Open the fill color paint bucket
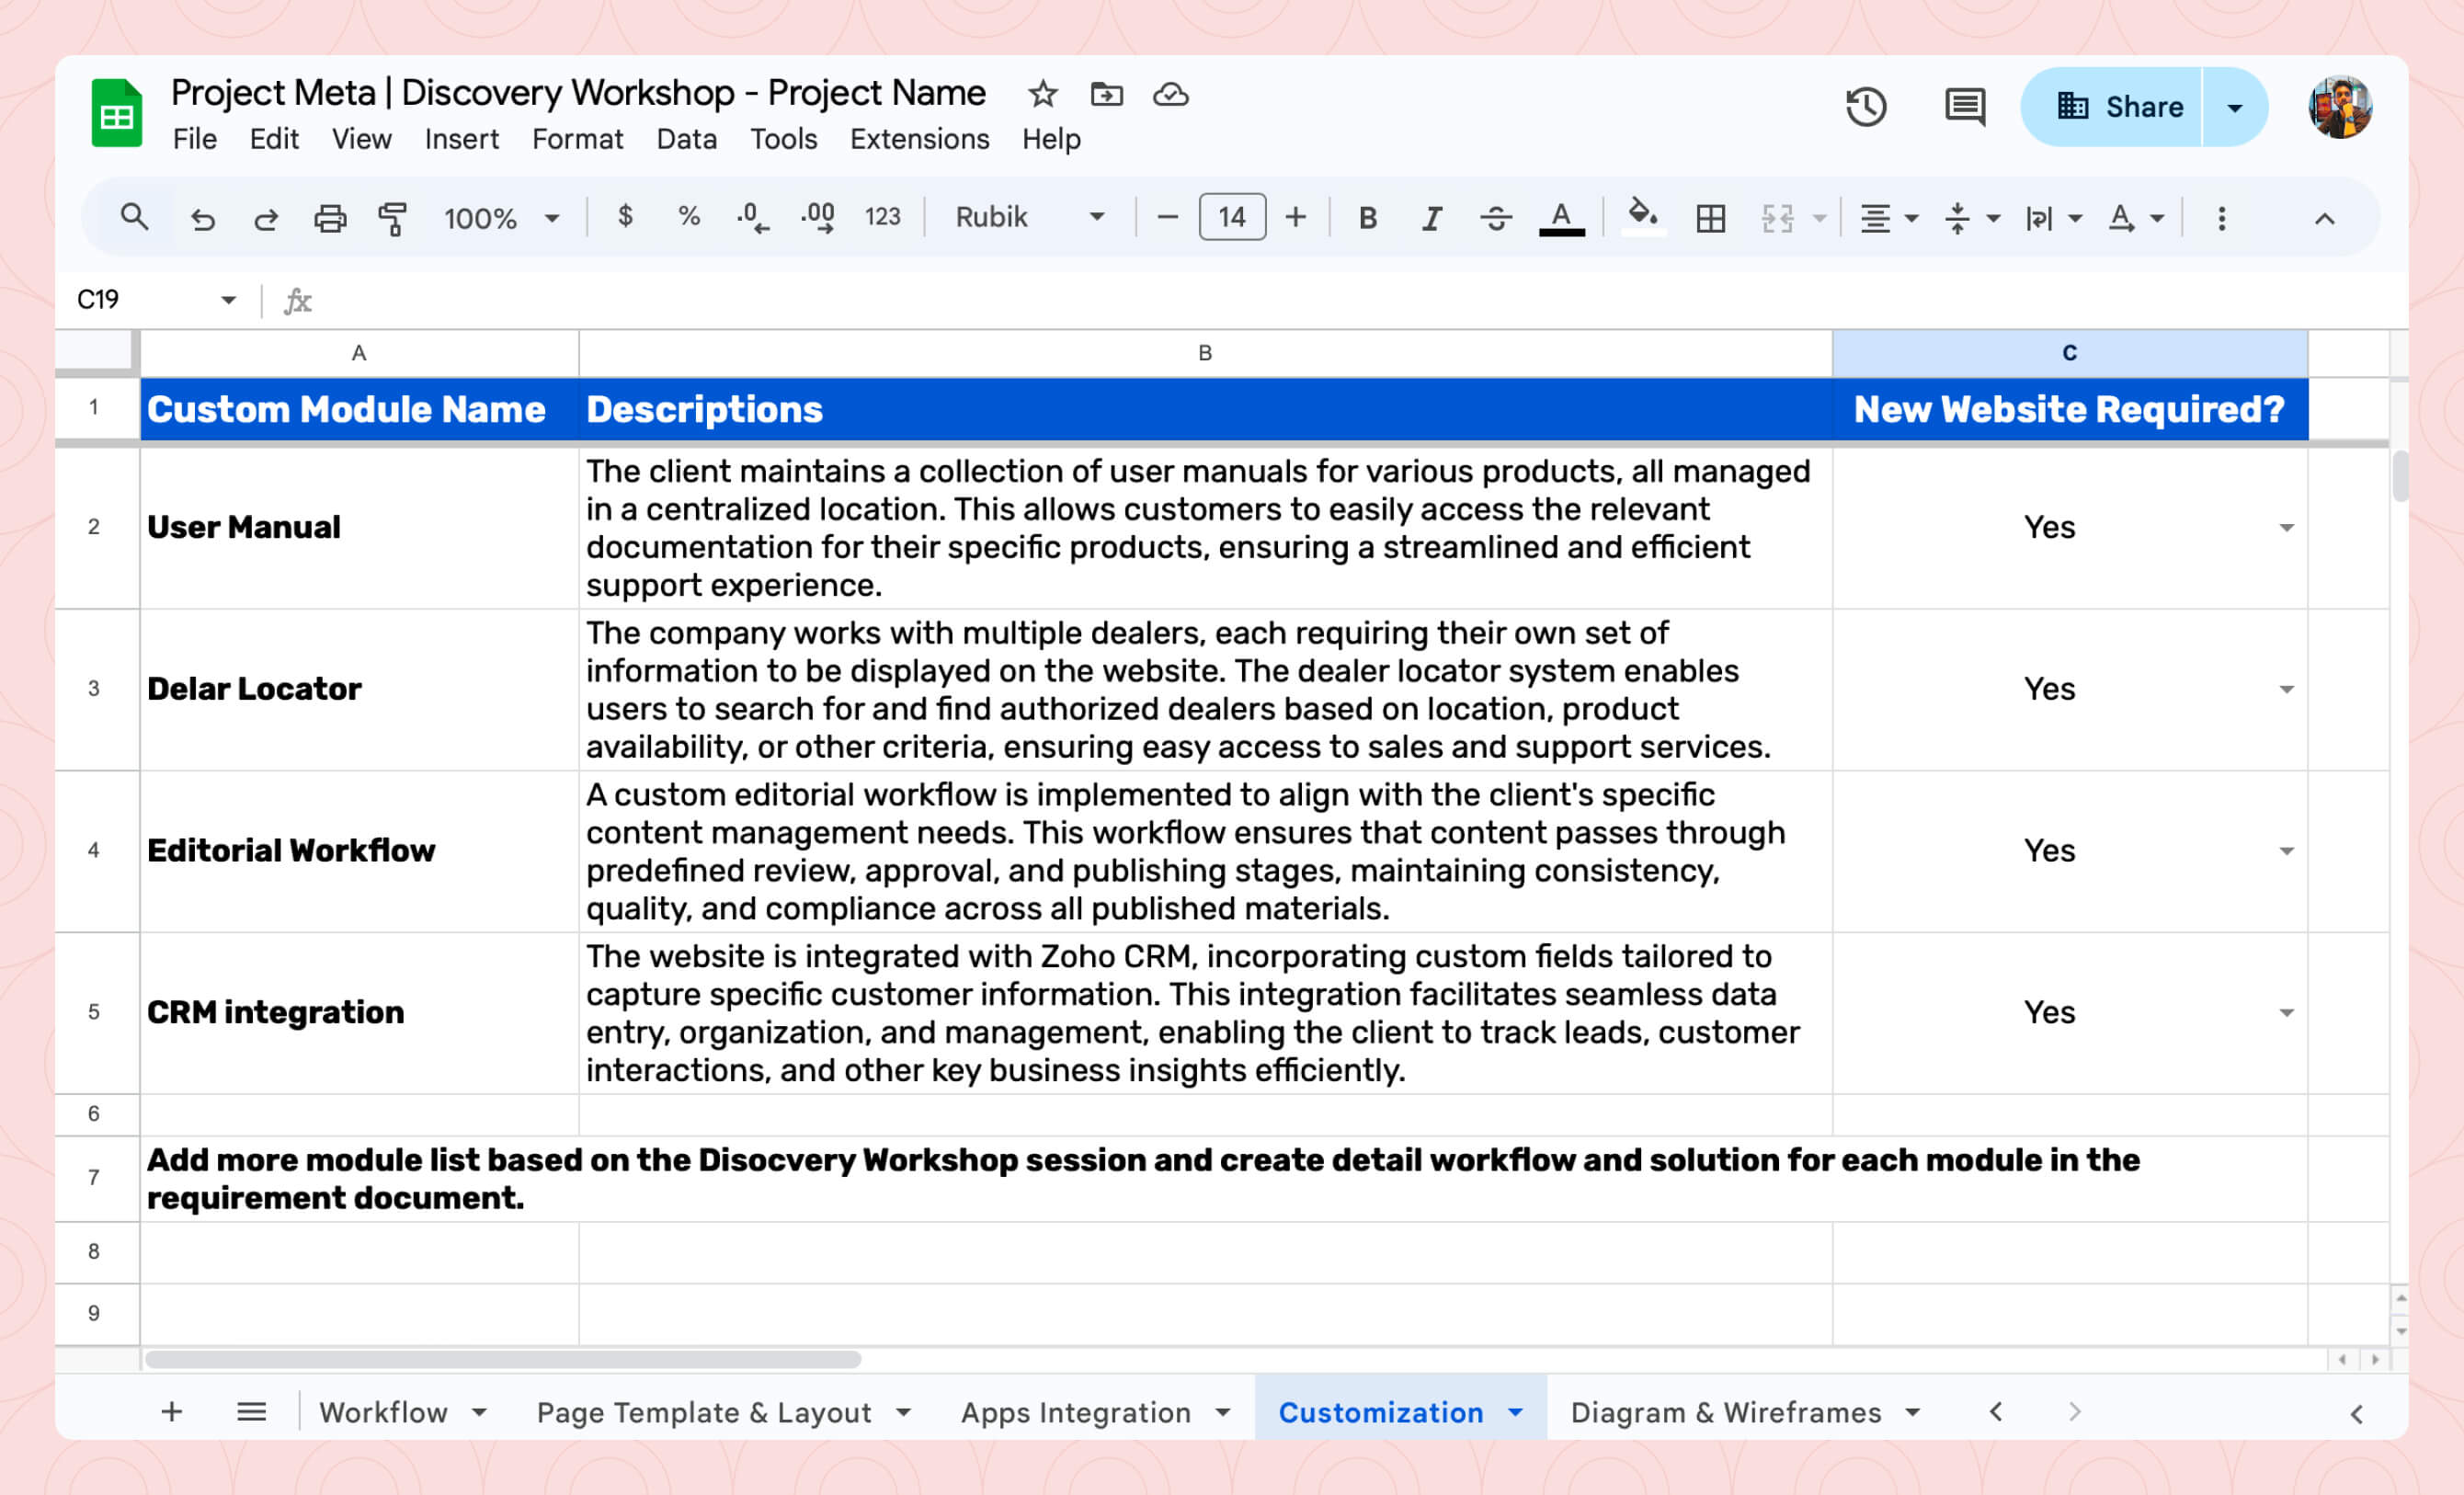Screen dimensions: 2464x1495 [1642, 216]
